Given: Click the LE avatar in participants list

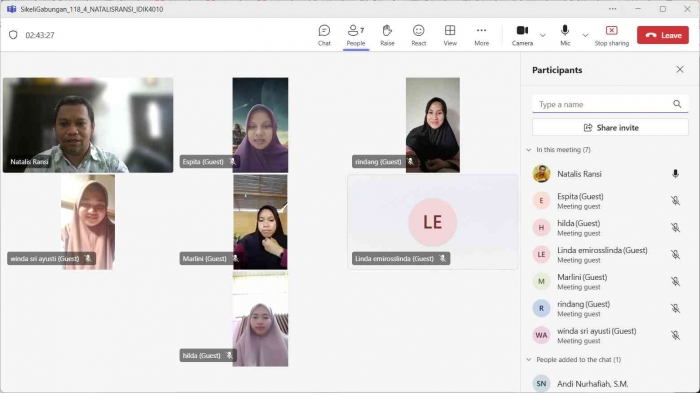Looking at the screenshot, I should point(541,255).
